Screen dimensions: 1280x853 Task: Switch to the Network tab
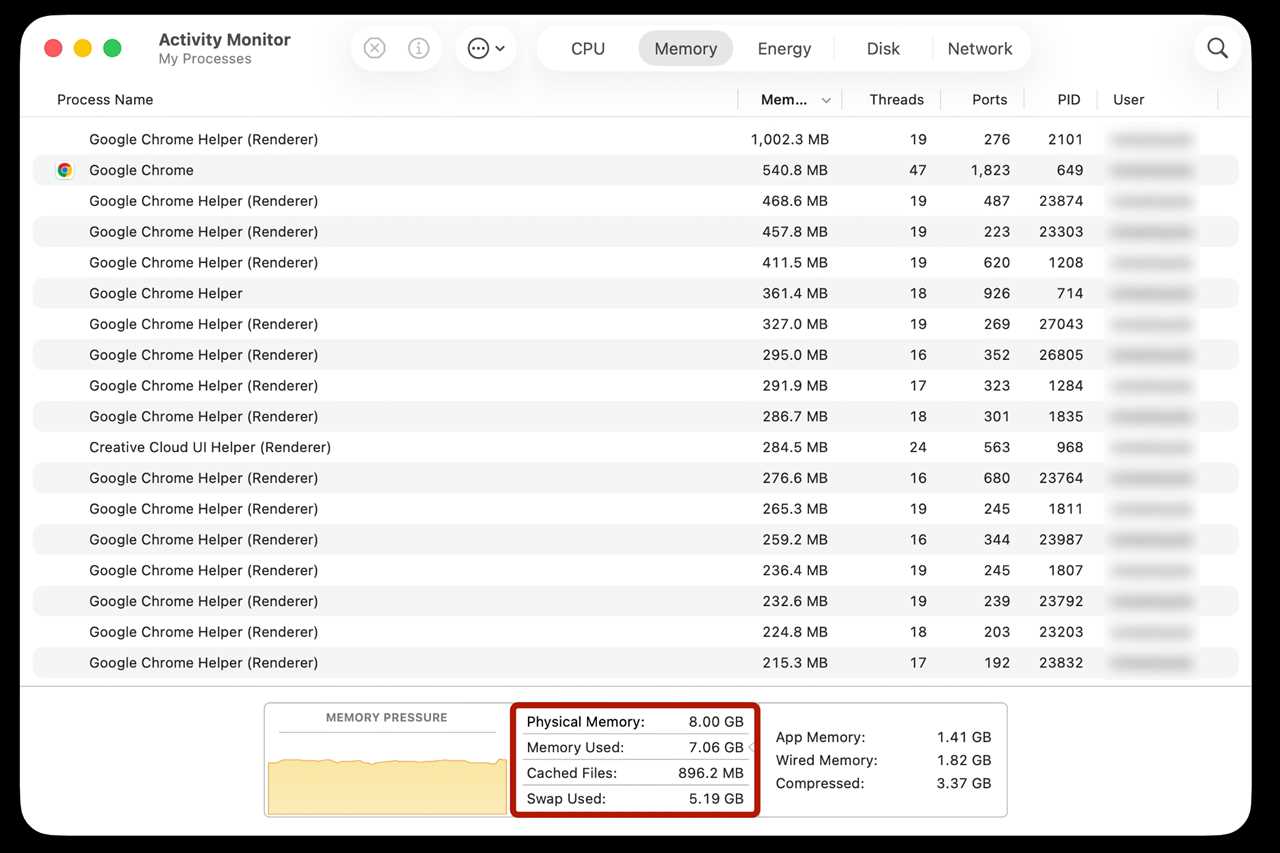coord(980,48)
